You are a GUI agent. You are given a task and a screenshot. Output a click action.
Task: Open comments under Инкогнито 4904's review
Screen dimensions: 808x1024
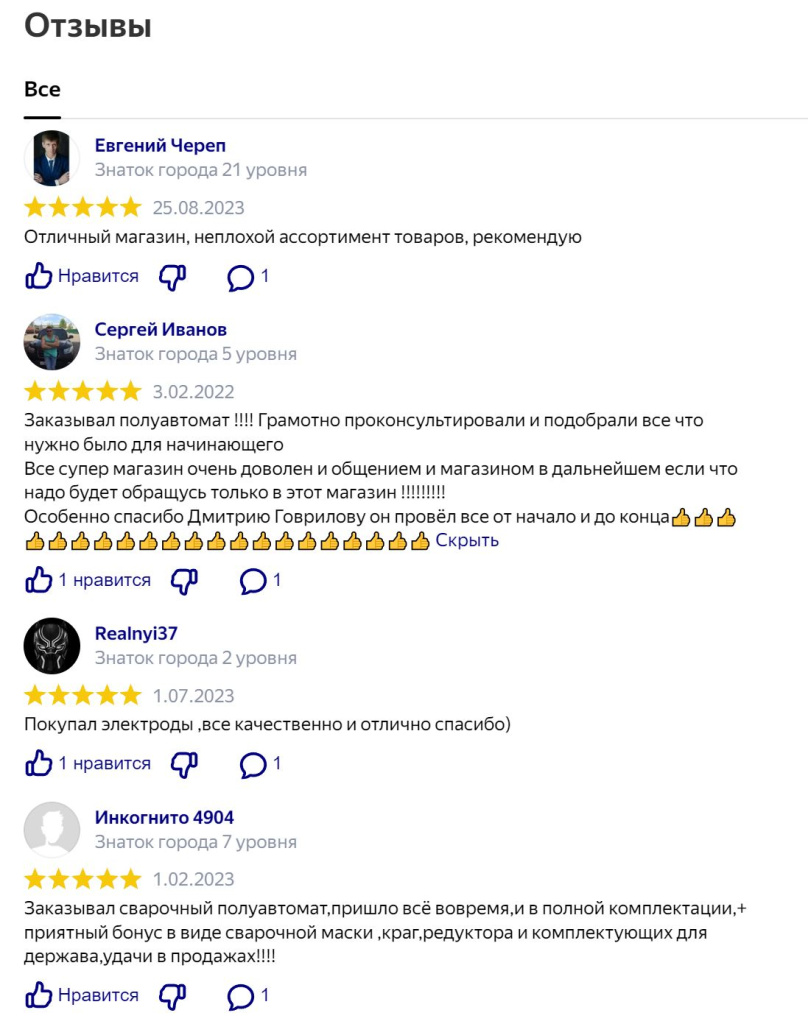pyautogui.click(x=248, y=996)
